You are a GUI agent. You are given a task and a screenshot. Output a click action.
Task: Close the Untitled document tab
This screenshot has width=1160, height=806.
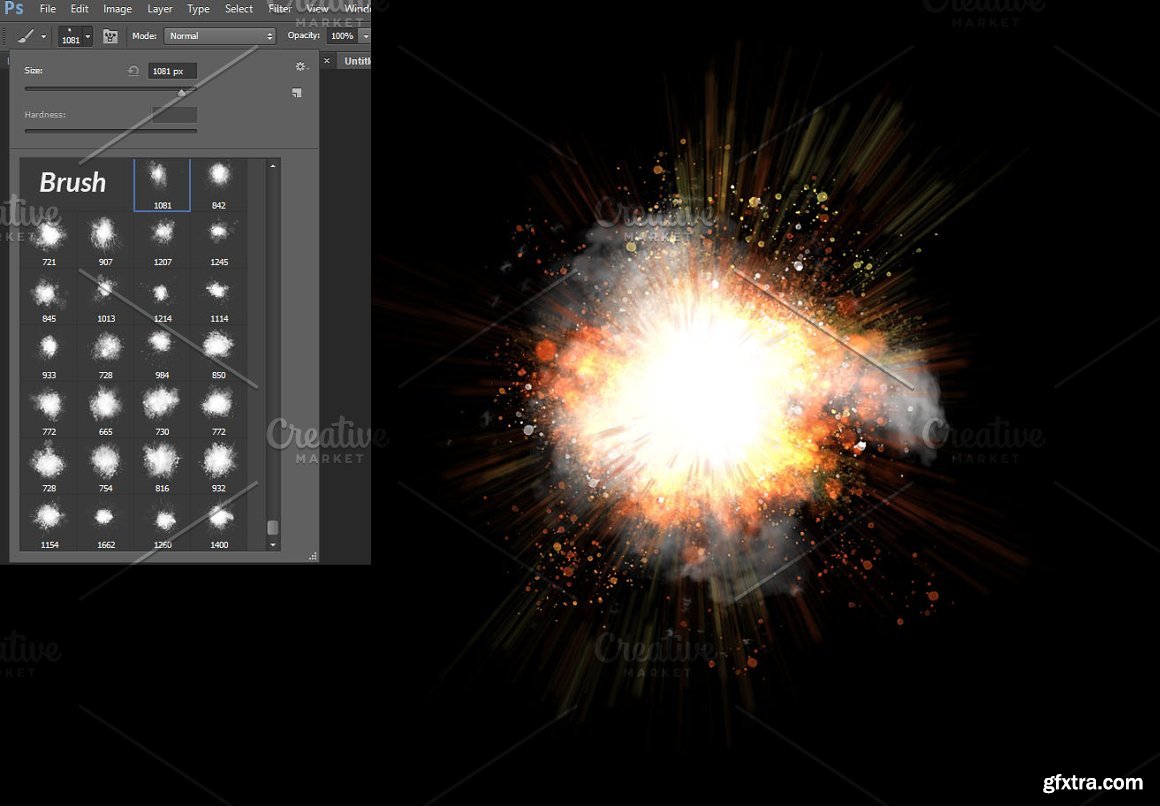(326, 61)
